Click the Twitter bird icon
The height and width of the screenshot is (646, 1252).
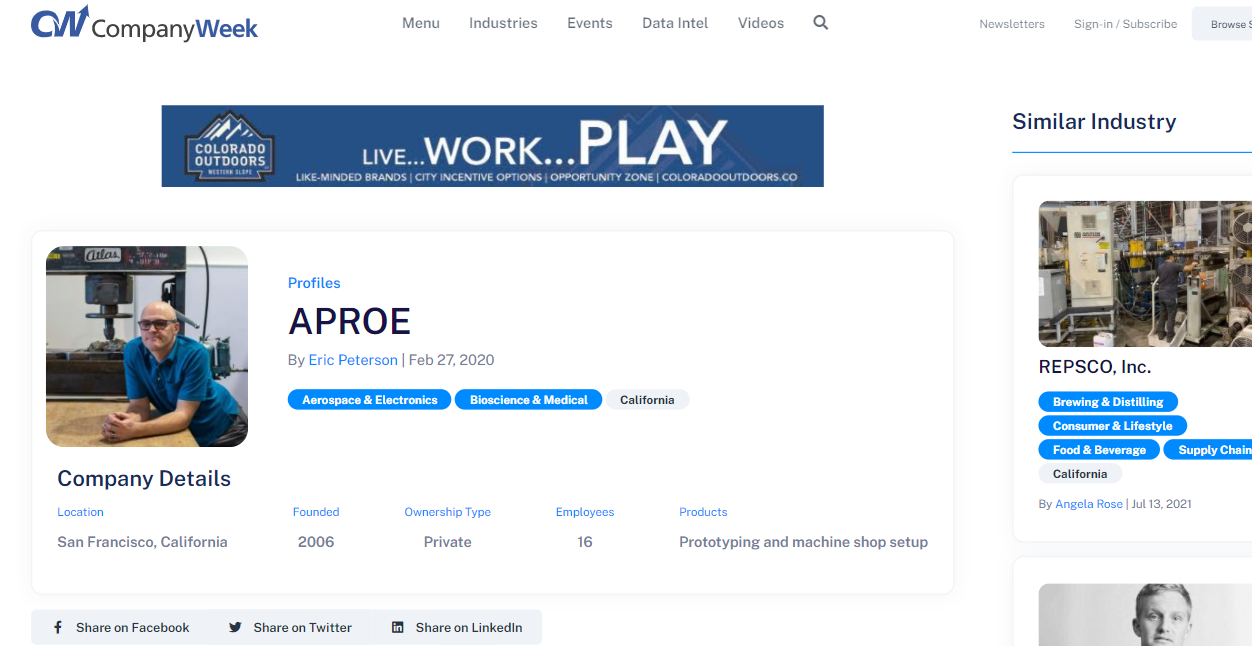(x=235, y=627)
